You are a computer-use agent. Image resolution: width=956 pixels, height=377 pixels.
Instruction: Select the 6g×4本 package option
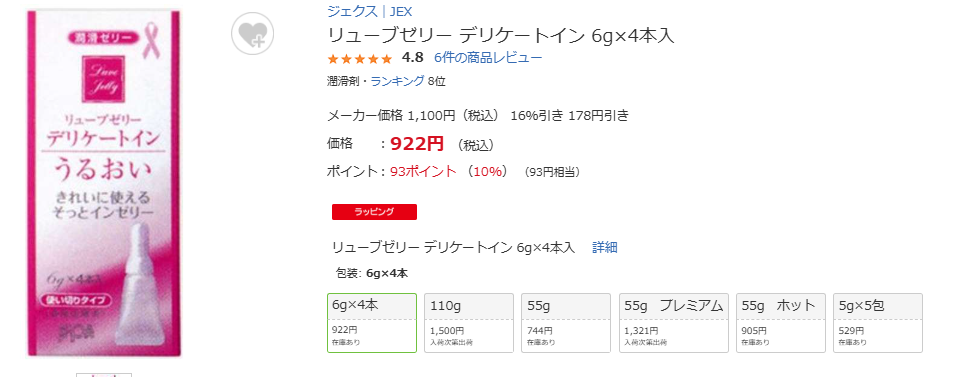point(372,323)
